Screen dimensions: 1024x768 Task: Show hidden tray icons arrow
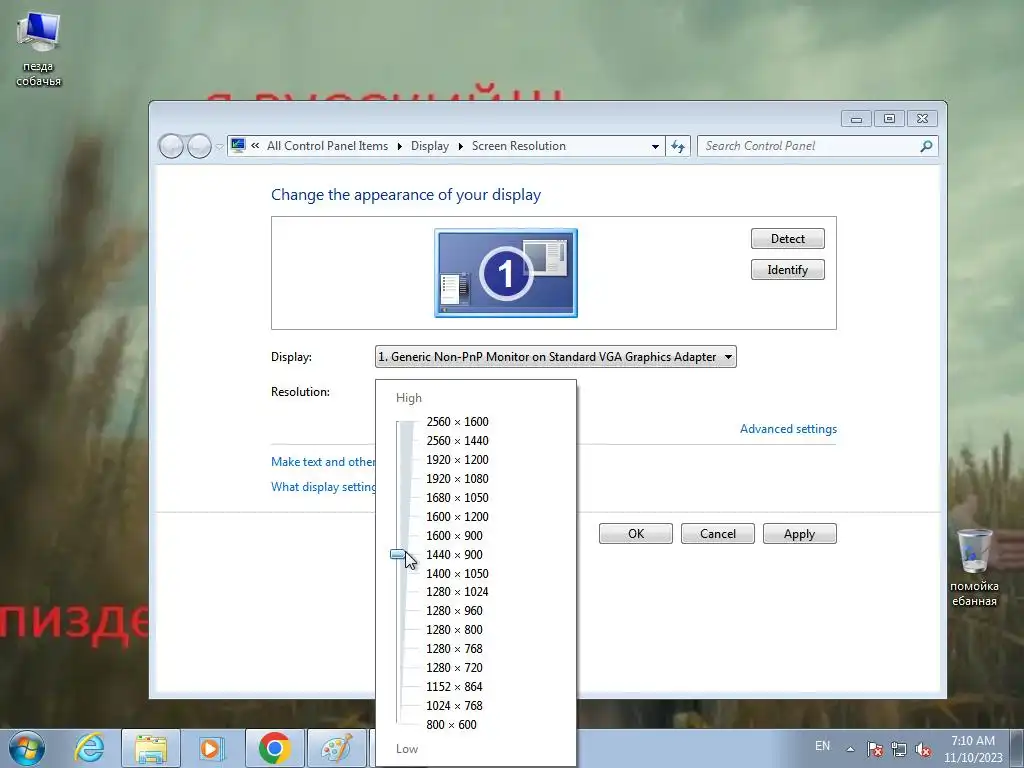click(x=850, y=749)
